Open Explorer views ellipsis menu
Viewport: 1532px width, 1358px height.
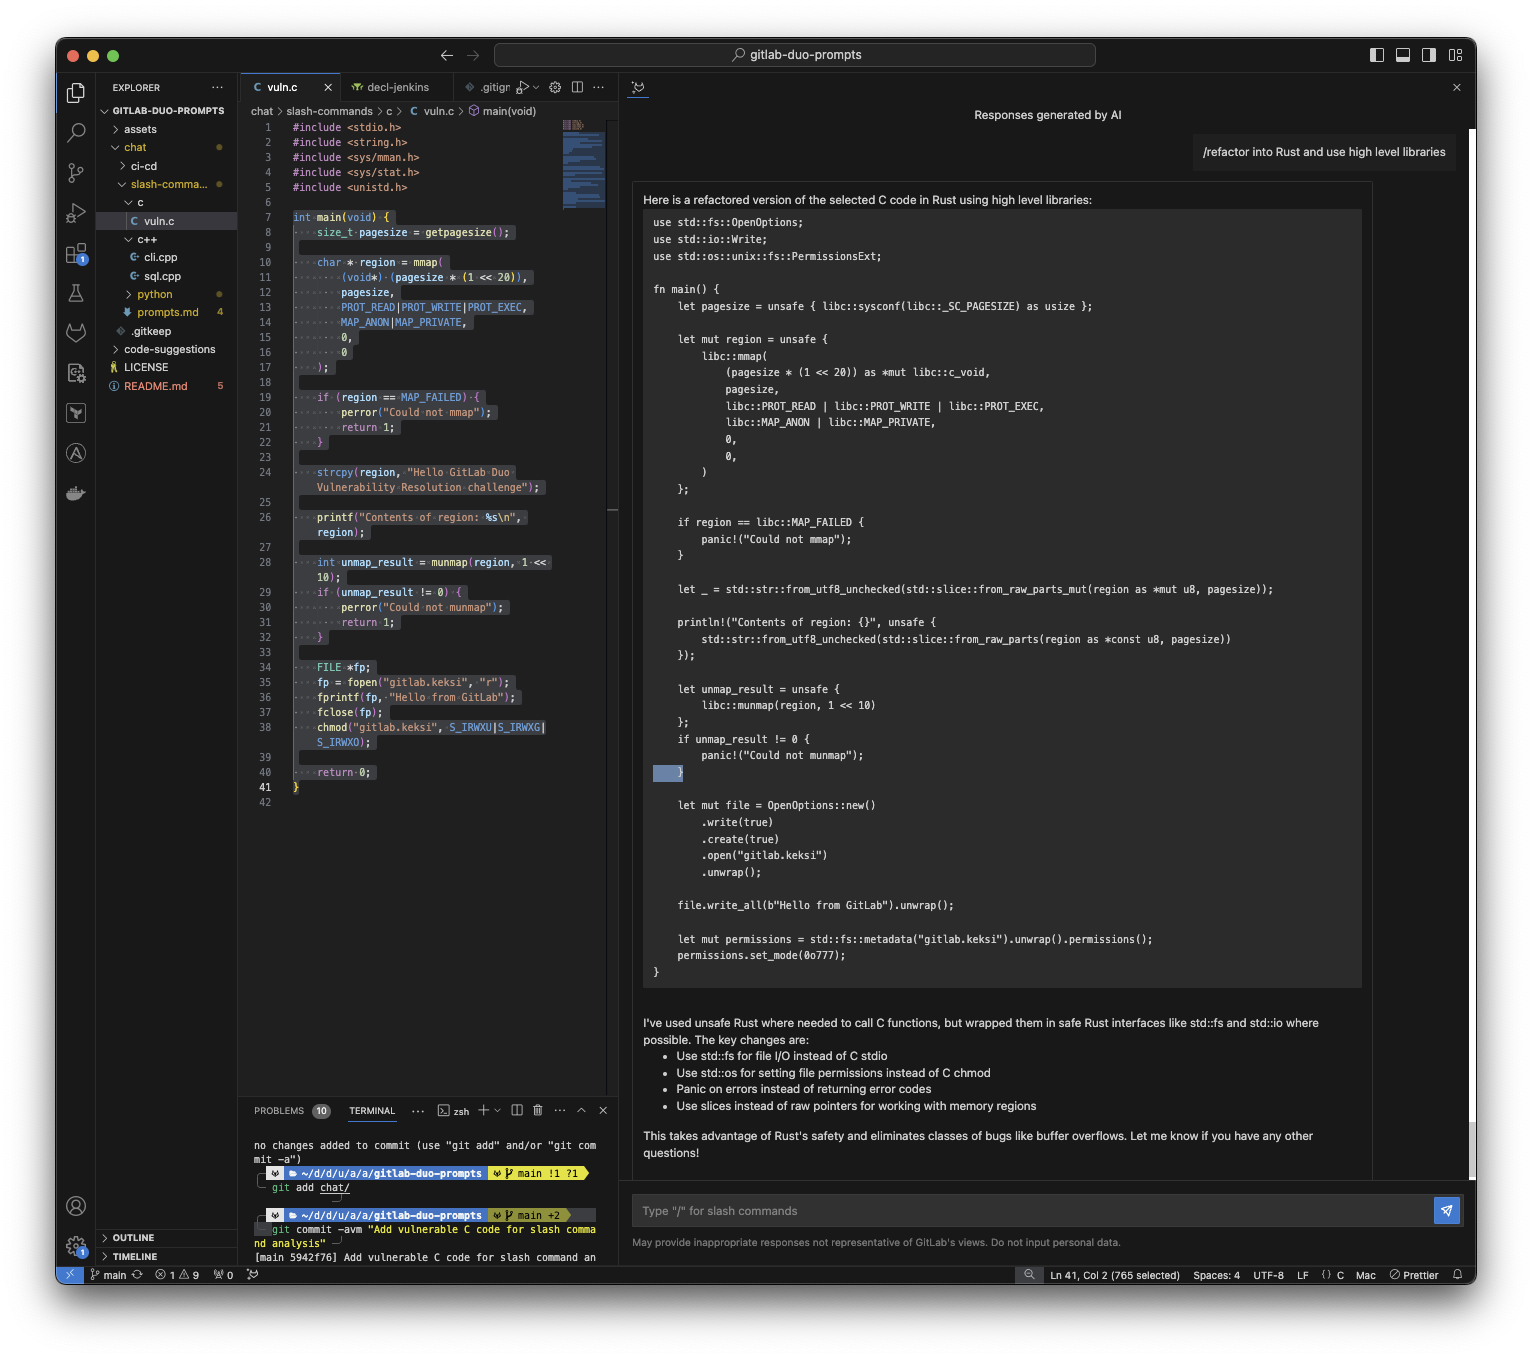point(217,88)
